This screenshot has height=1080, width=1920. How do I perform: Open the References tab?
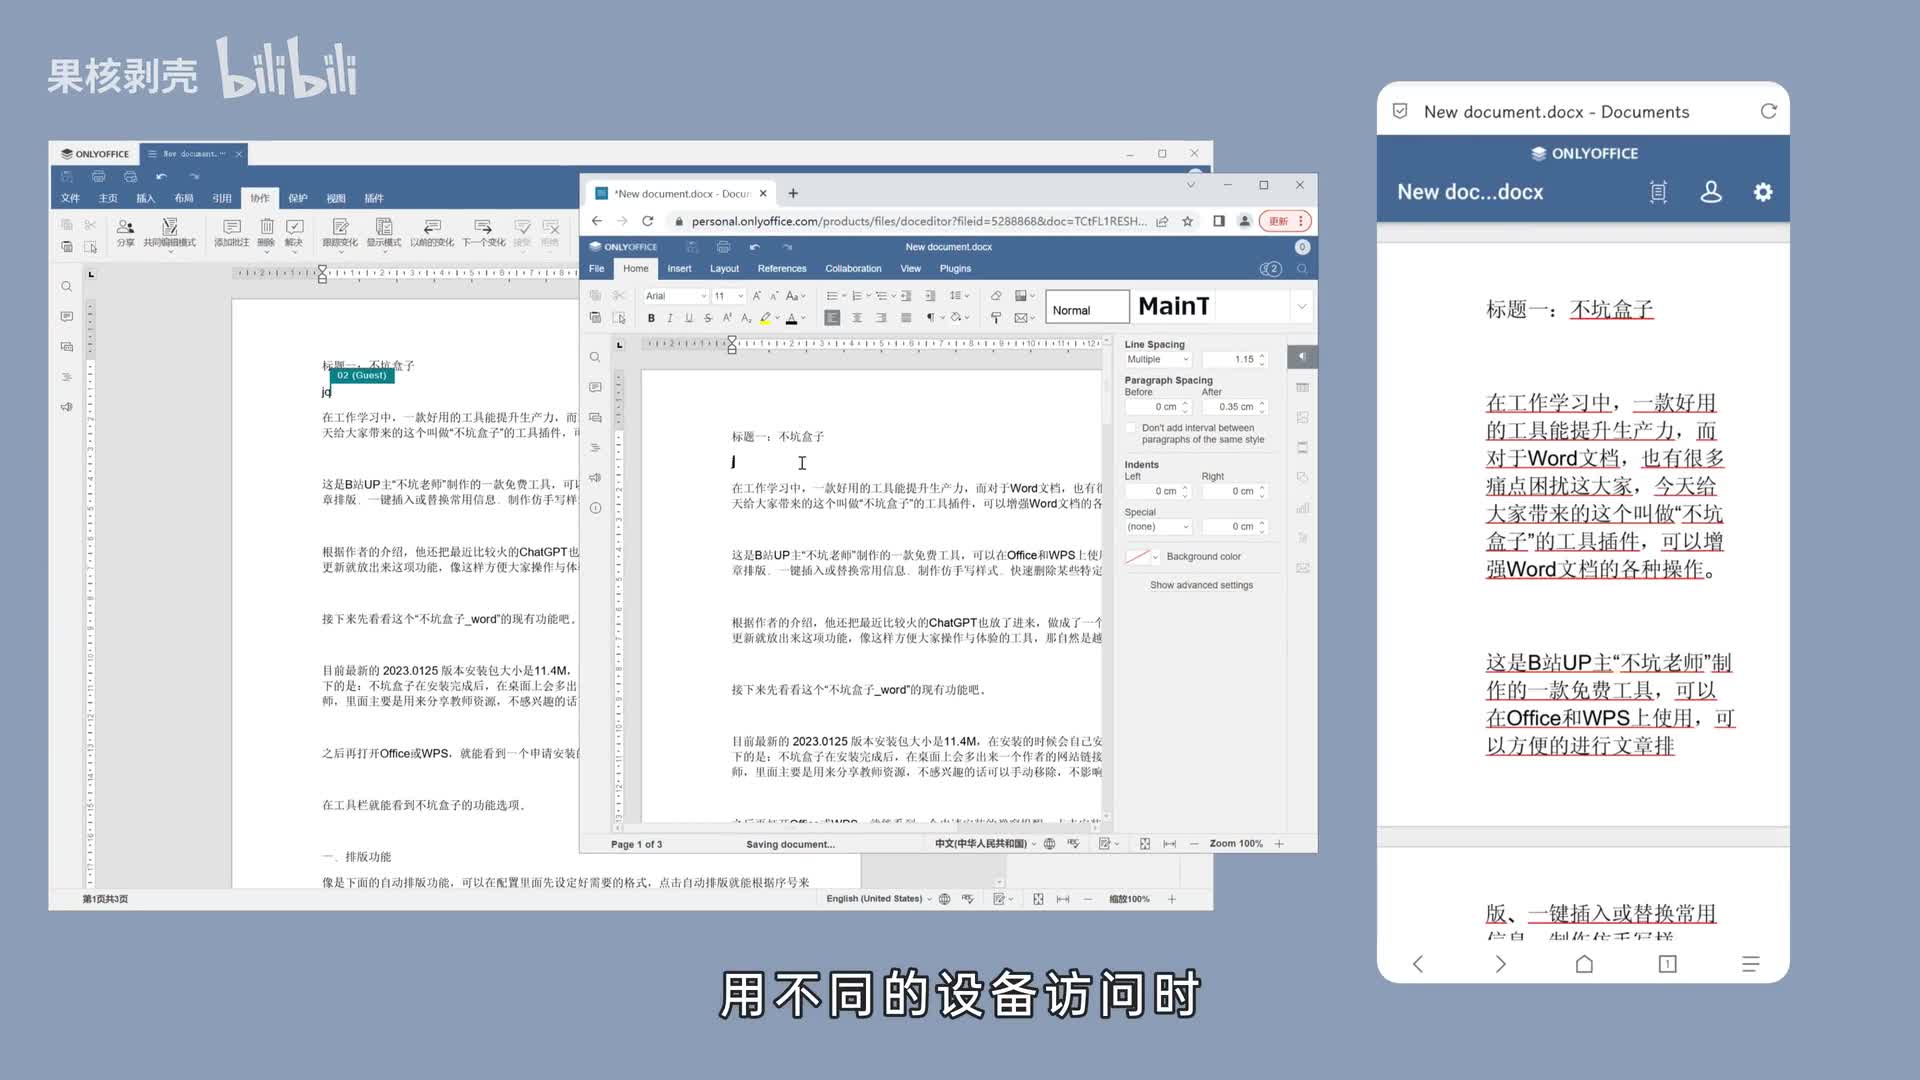coord(781,269)
